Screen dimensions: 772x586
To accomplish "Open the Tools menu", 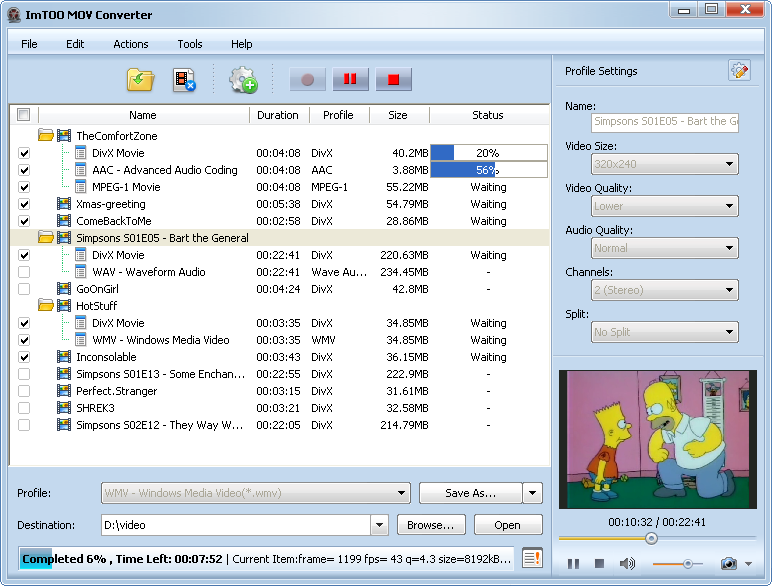I will (190, 44).
